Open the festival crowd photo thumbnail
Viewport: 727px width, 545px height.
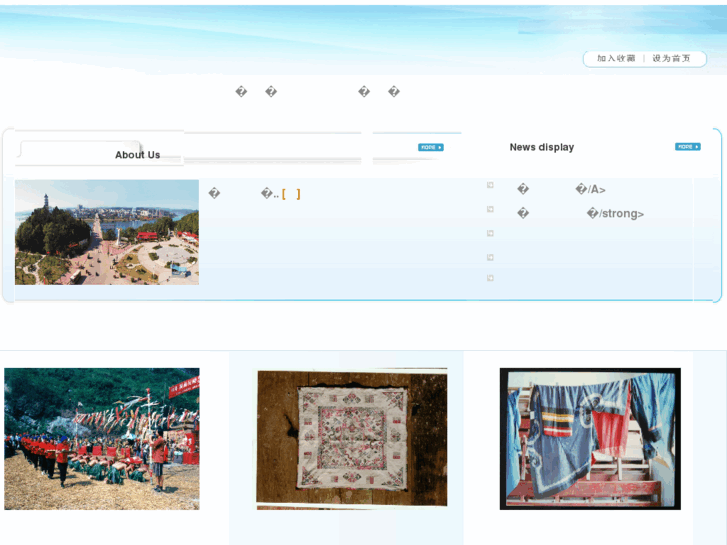102,439
